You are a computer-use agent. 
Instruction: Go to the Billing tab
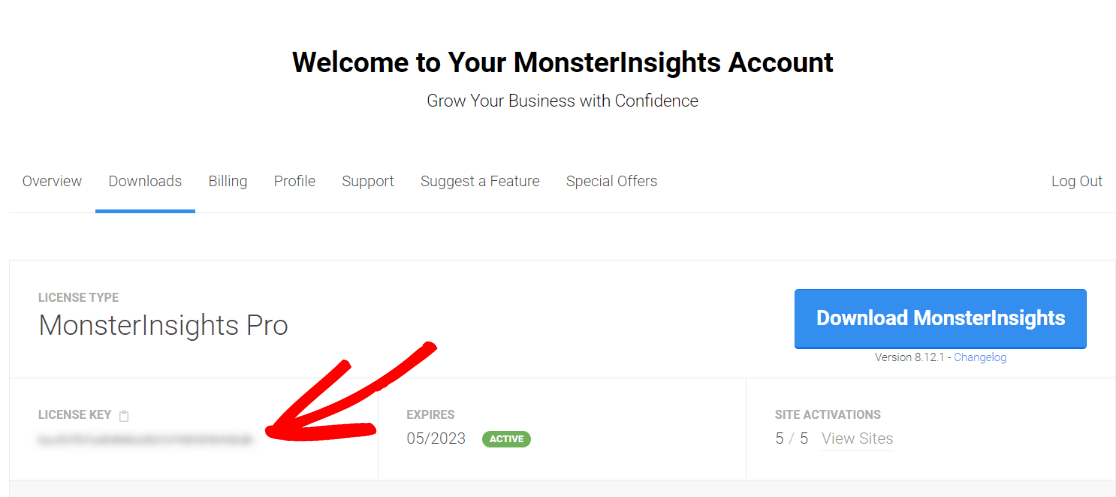[228, 181]
